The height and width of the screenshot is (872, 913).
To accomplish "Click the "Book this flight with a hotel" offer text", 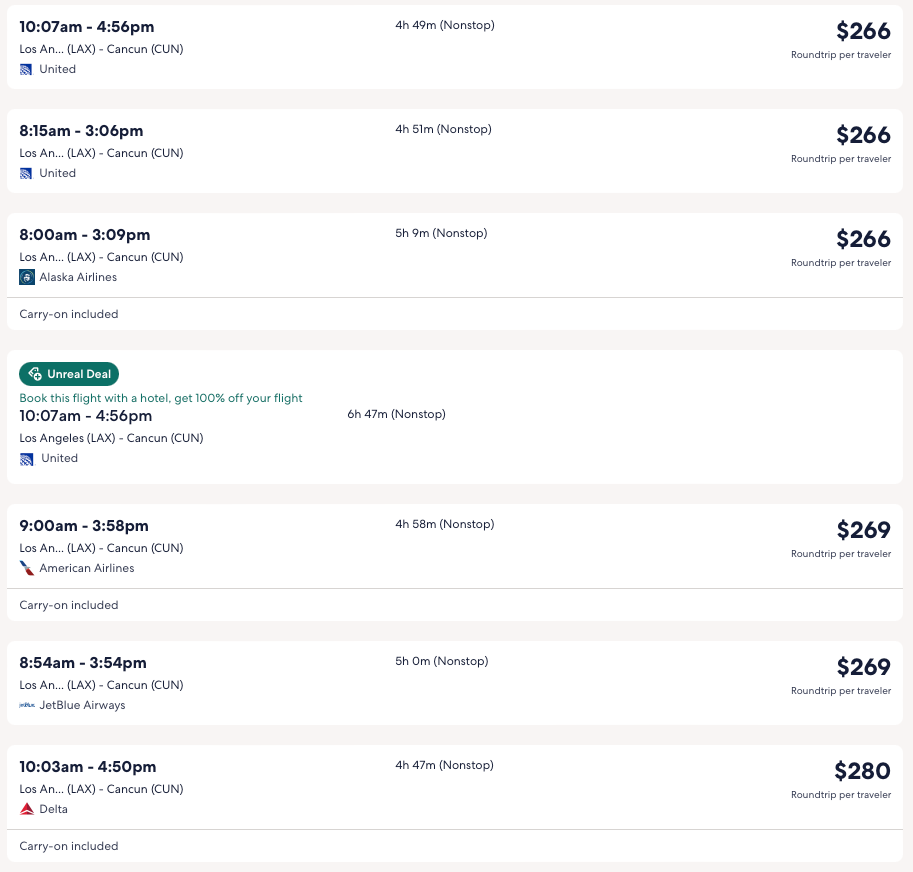I will 161,398.
